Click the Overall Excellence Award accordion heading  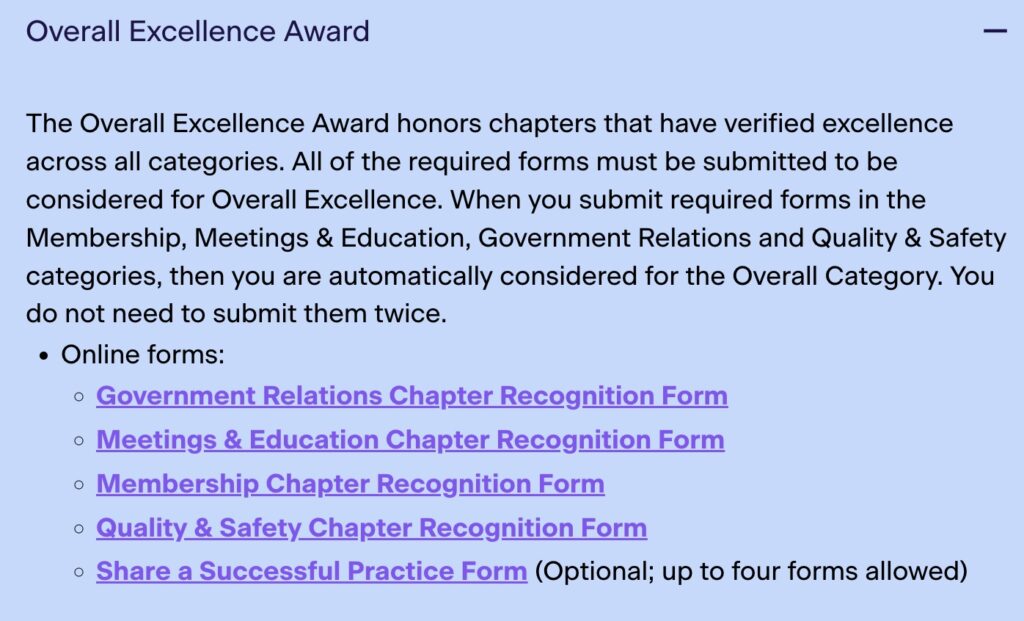pyautogui.click(x=198, y=32)
